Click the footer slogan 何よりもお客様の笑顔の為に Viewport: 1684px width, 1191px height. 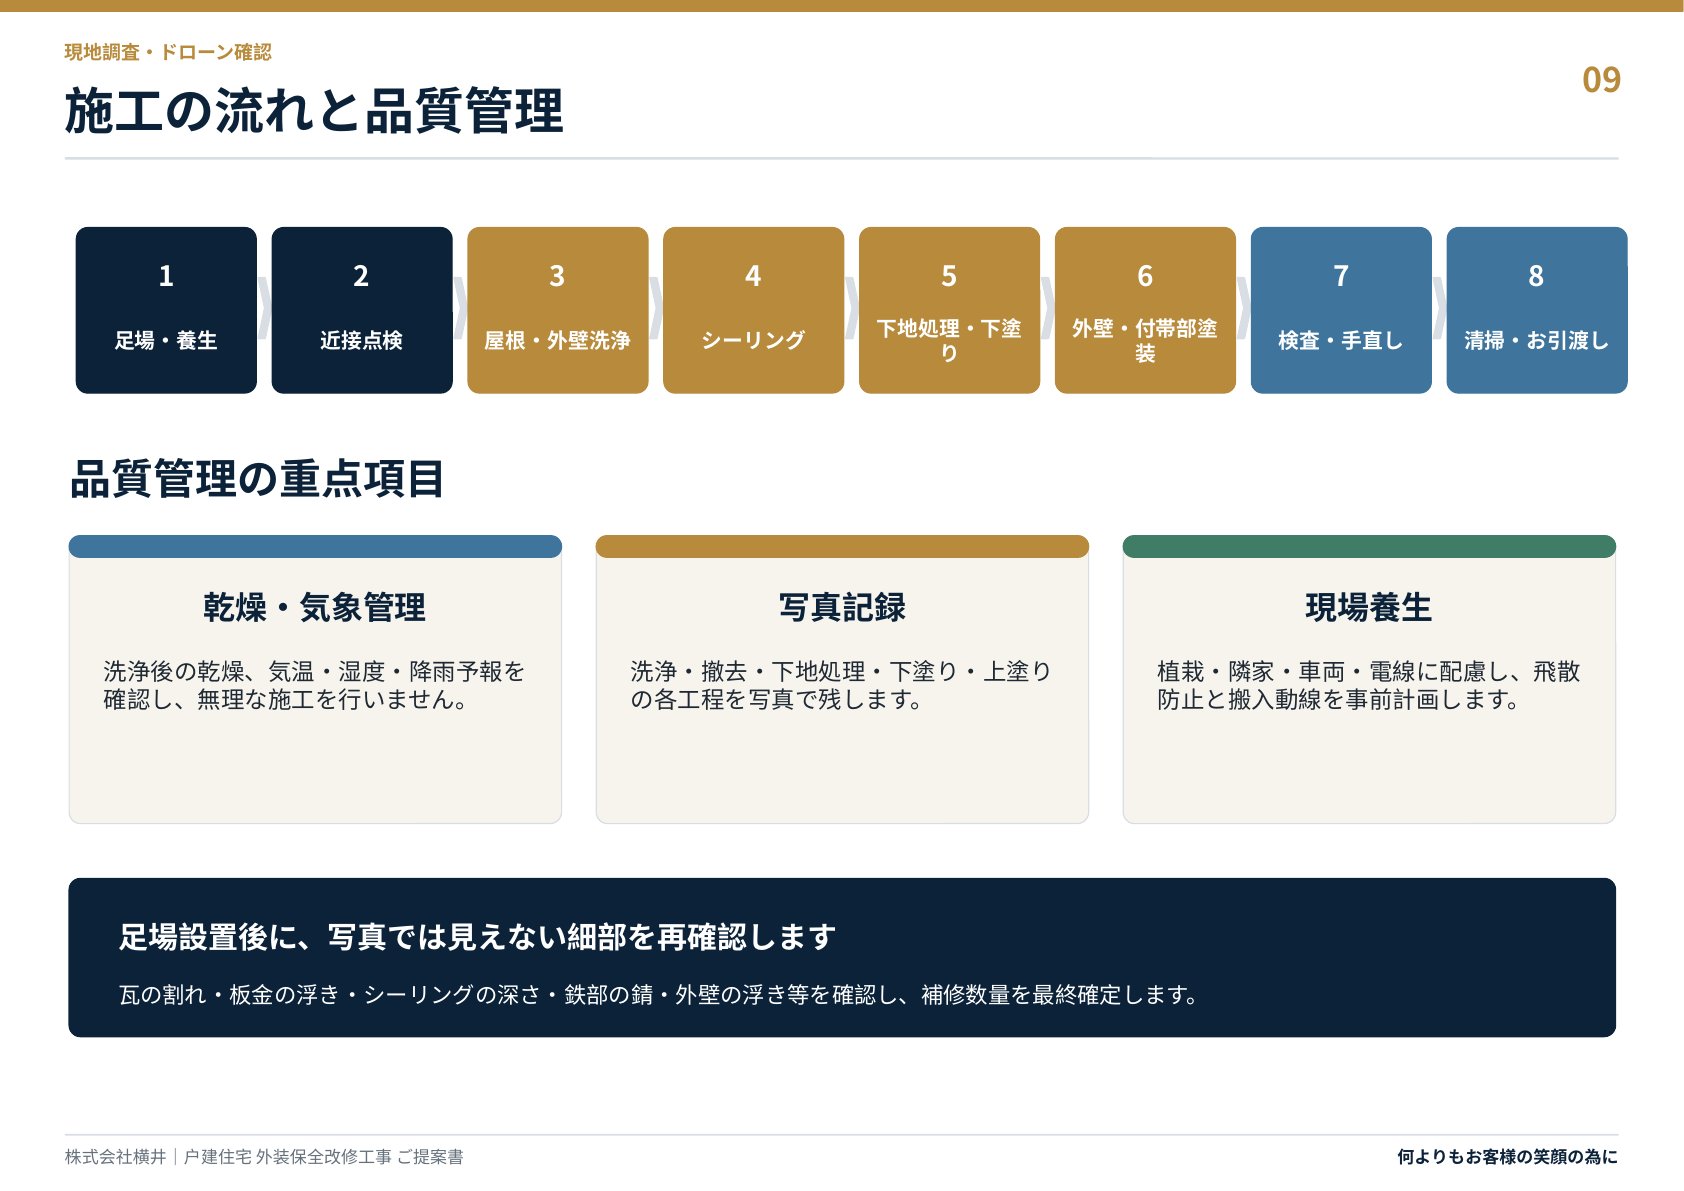(x=1507, y=1157)
